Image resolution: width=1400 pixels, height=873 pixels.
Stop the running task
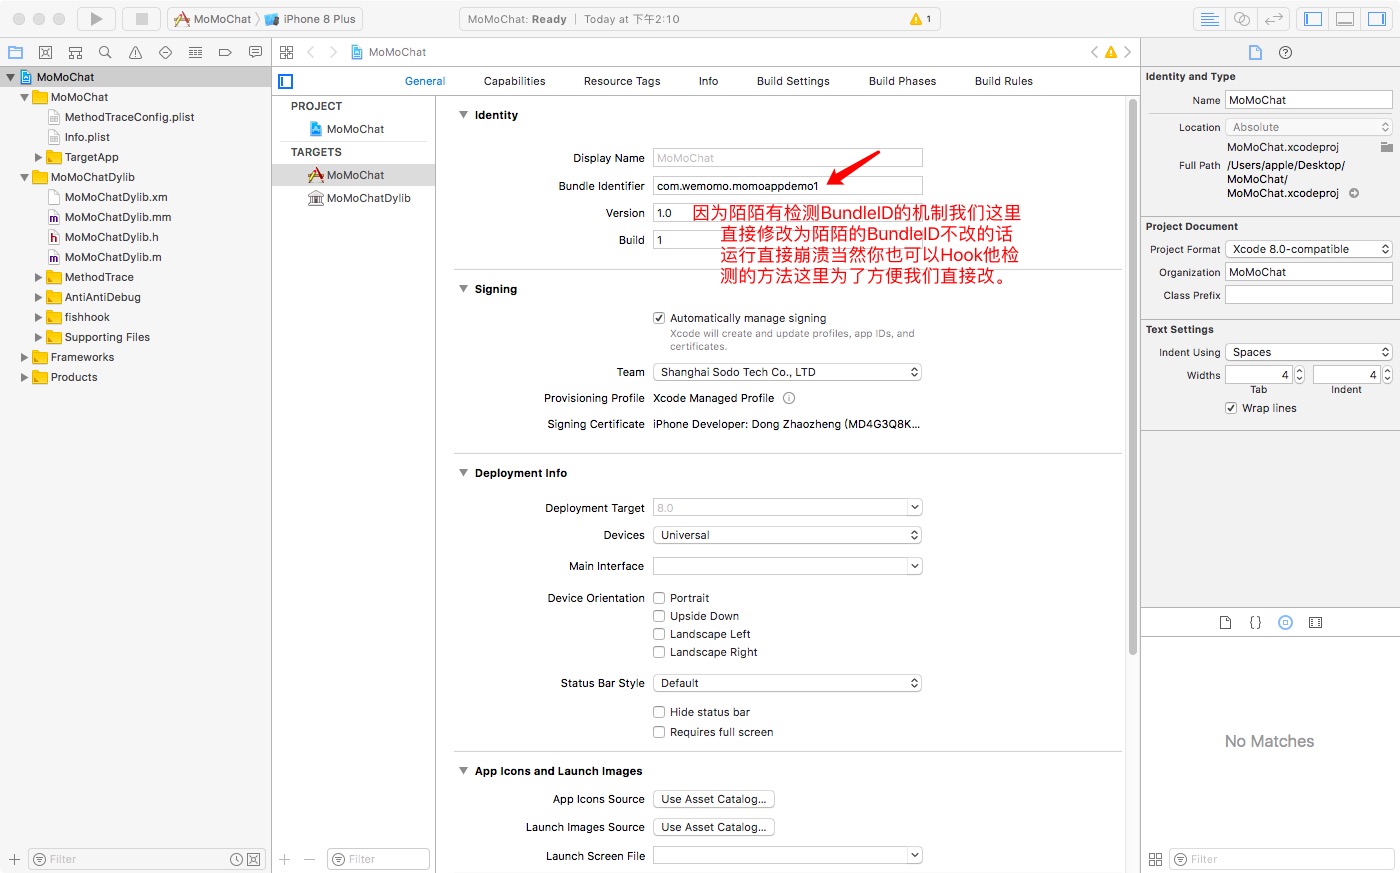142,19
